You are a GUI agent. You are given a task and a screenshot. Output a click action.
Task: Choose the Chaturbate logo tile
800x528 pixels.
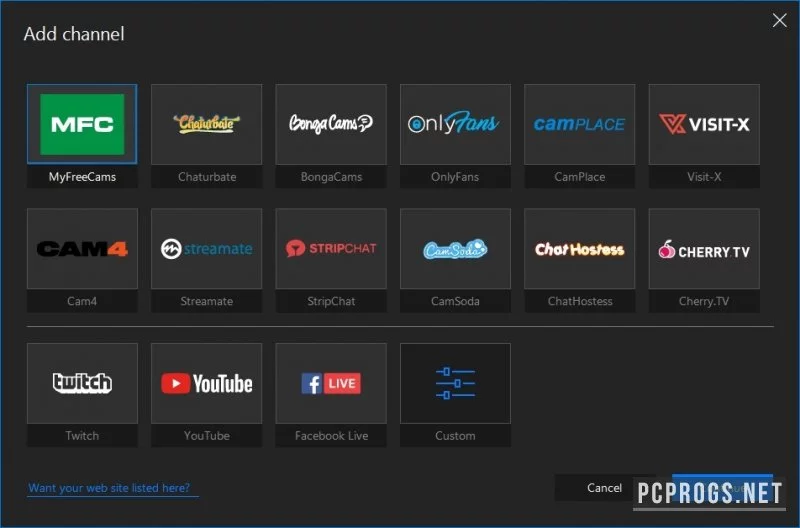[x=207, y=124]
